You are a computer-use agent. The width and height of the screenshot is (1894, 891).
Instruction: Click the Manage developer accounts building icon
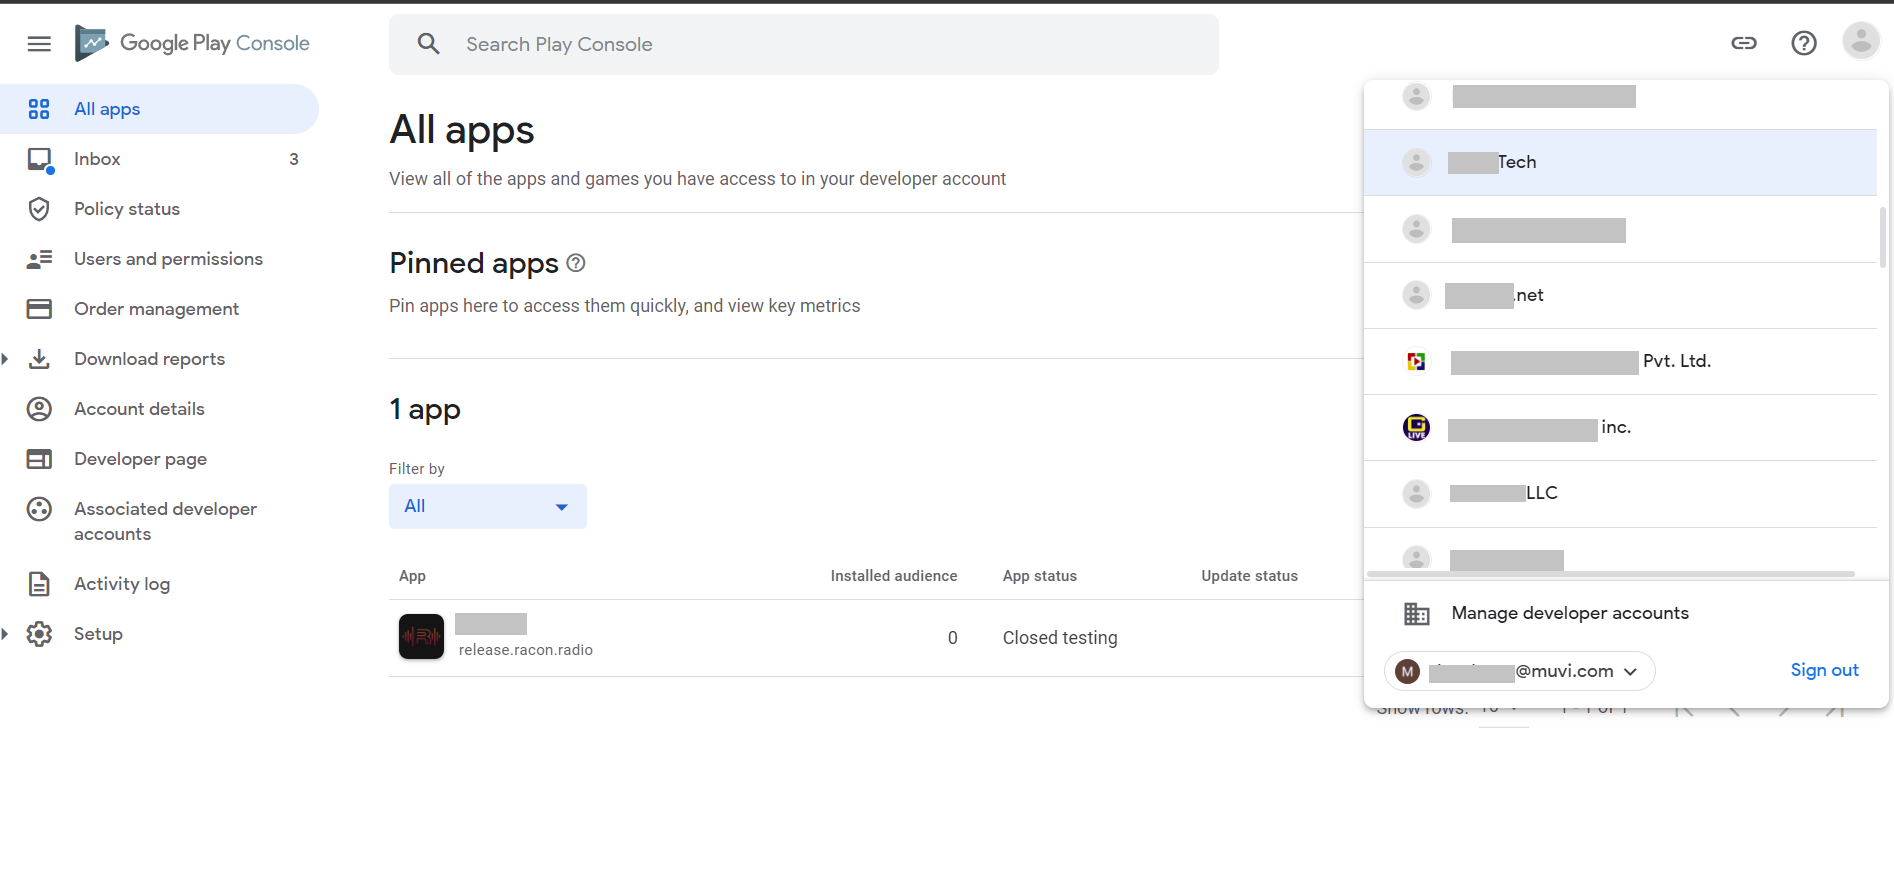point(1416,613)
